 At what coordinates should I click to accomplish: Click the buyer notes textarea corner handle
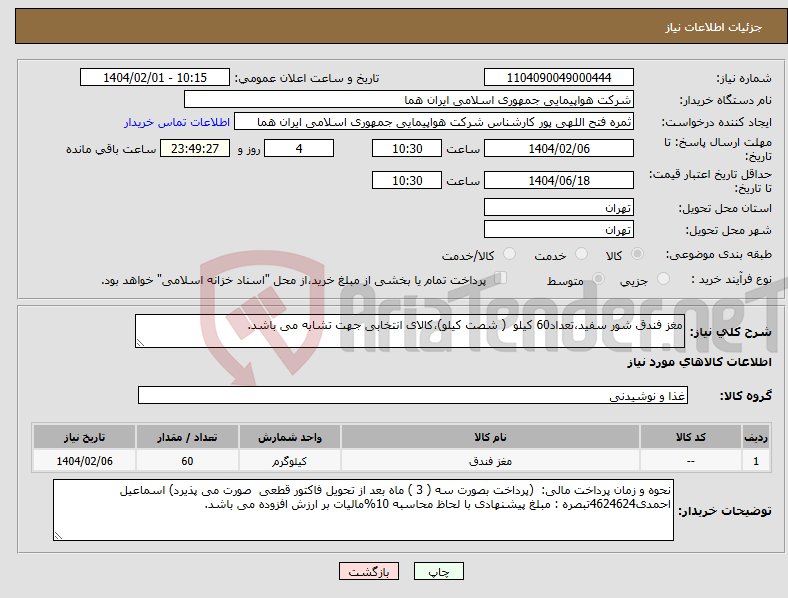58,536
